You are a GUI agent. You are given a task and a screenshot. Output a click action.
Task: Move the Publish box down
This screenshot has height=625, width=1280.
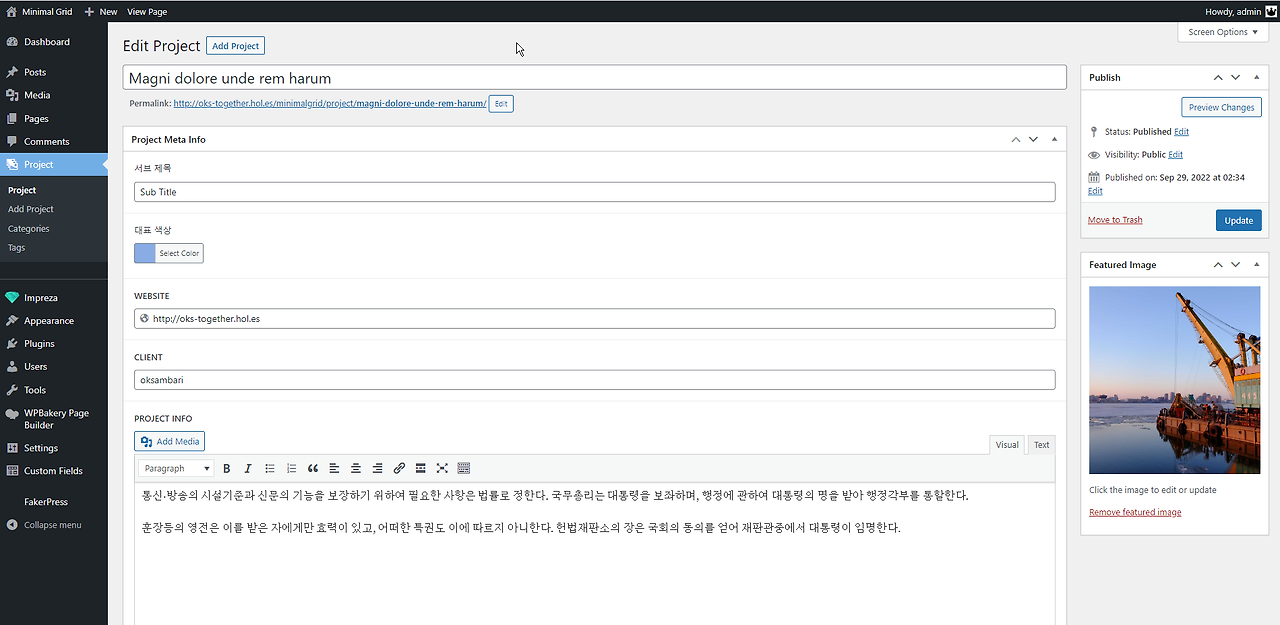point(1236,77)
